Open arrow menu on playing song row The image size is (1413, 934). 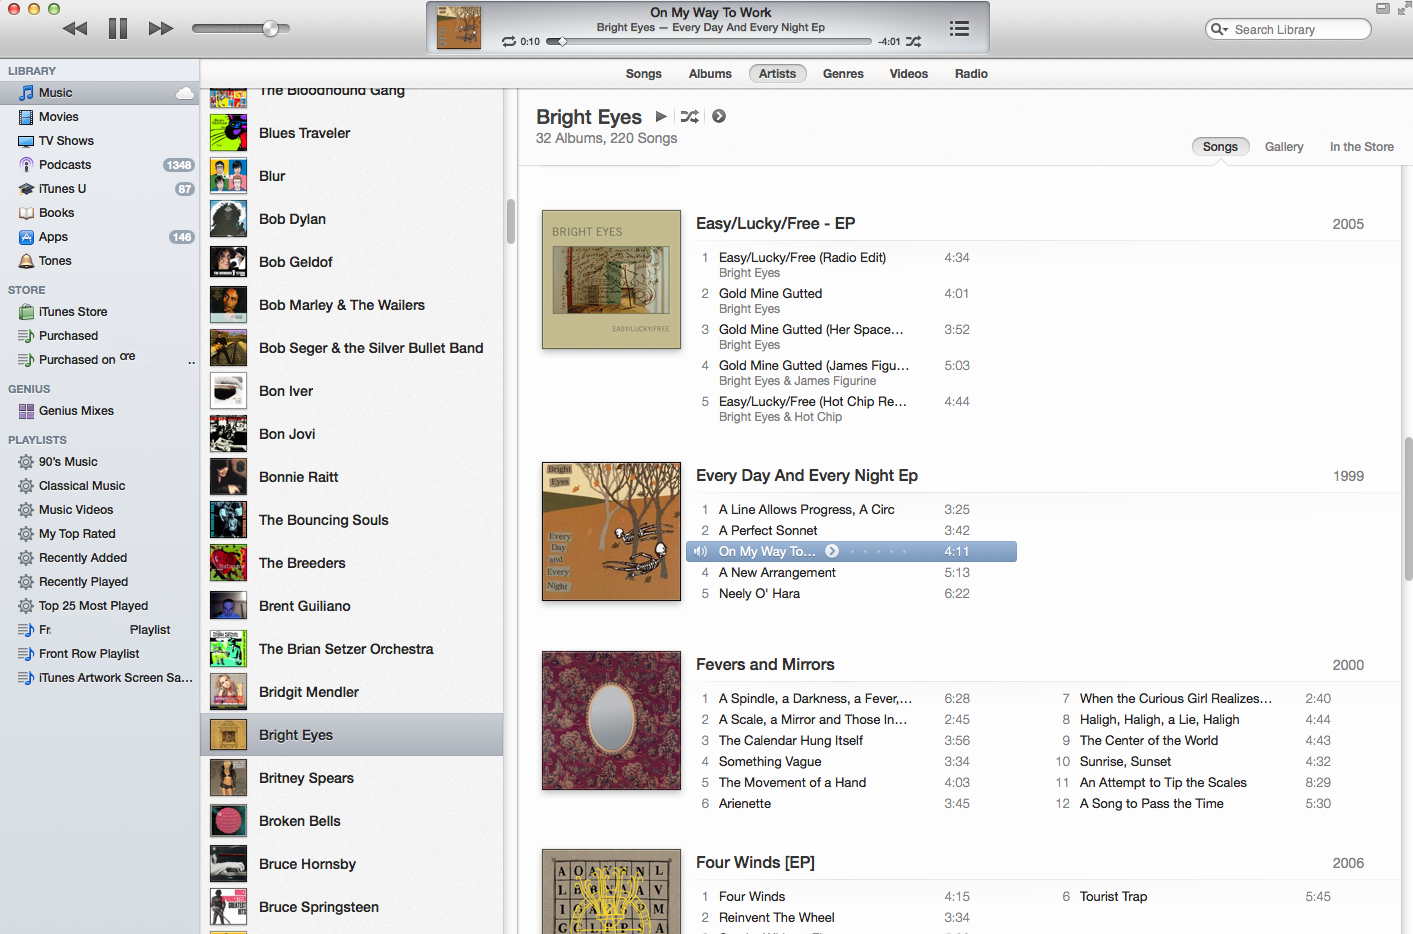point(832,551)
